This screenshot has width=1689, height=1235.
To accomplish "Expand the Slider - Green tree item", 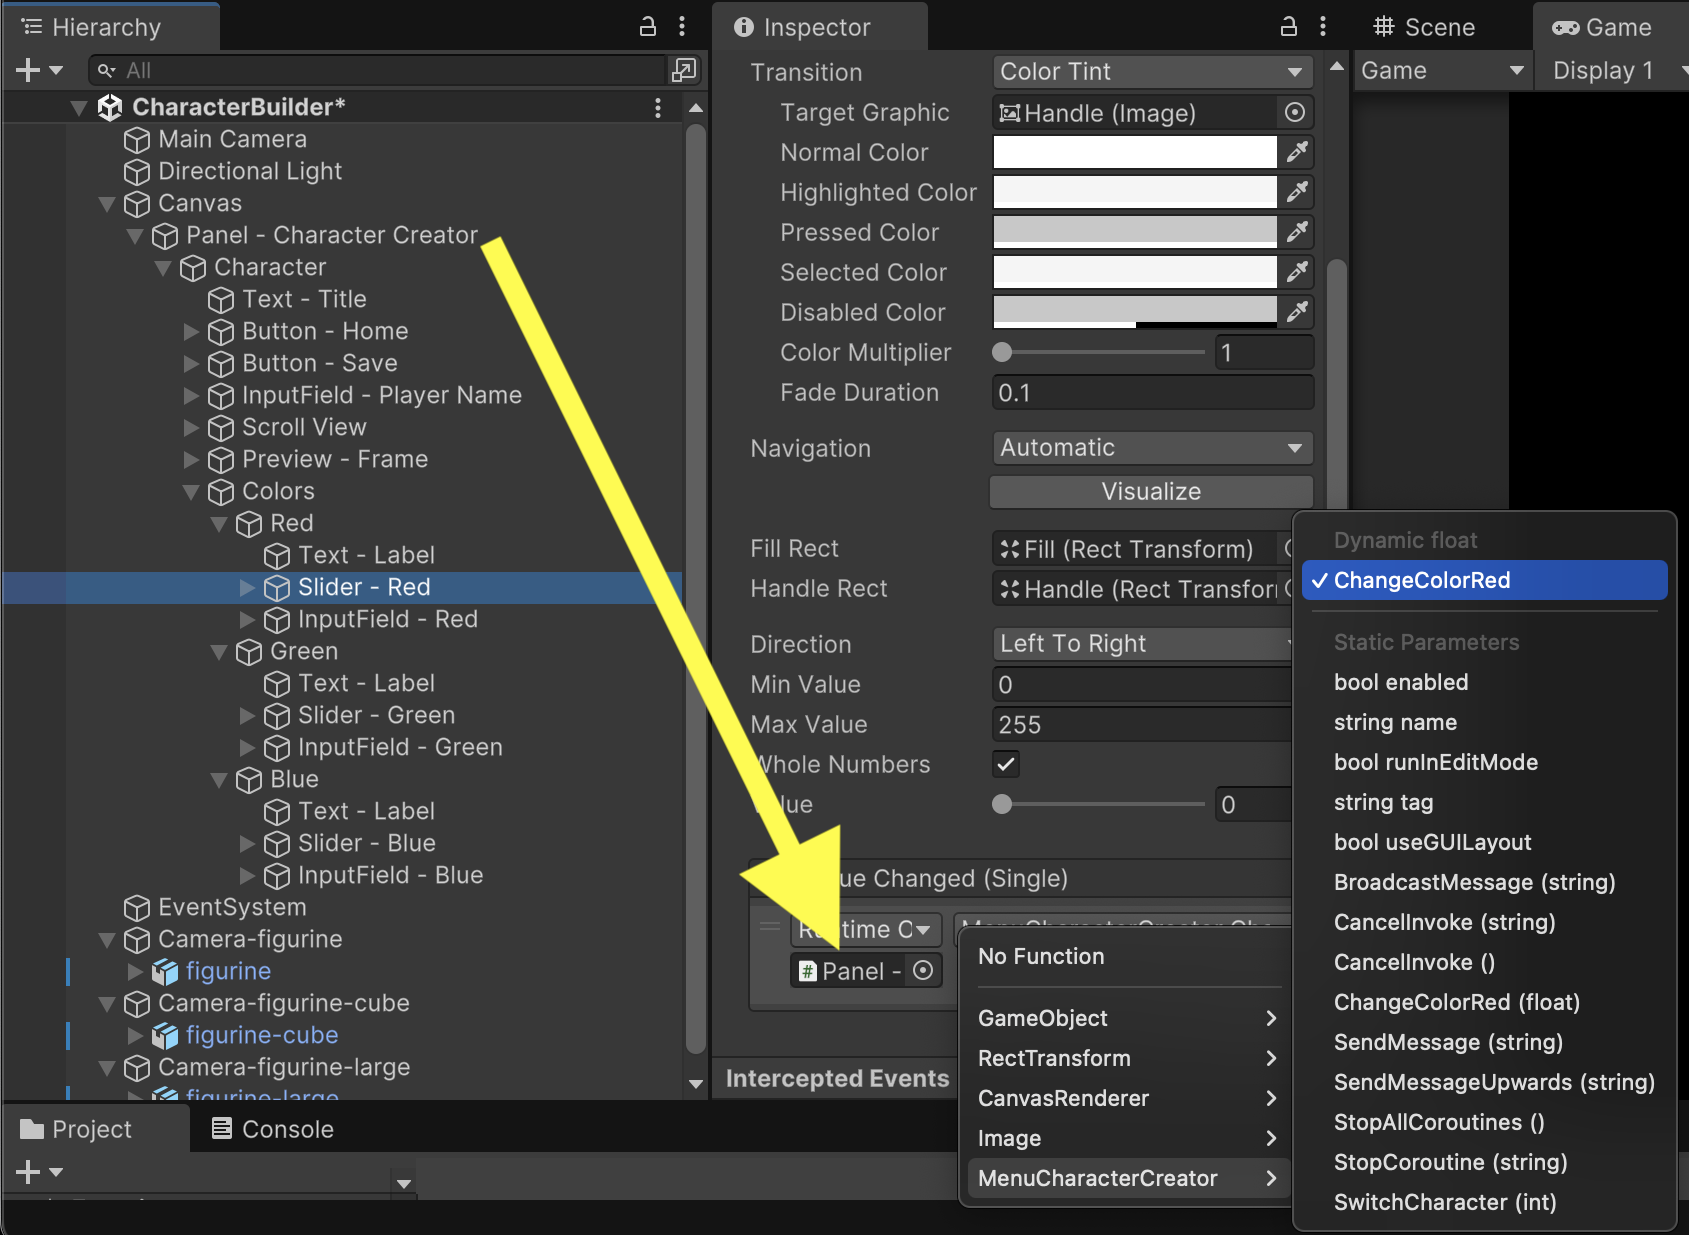I will (247, 716).
